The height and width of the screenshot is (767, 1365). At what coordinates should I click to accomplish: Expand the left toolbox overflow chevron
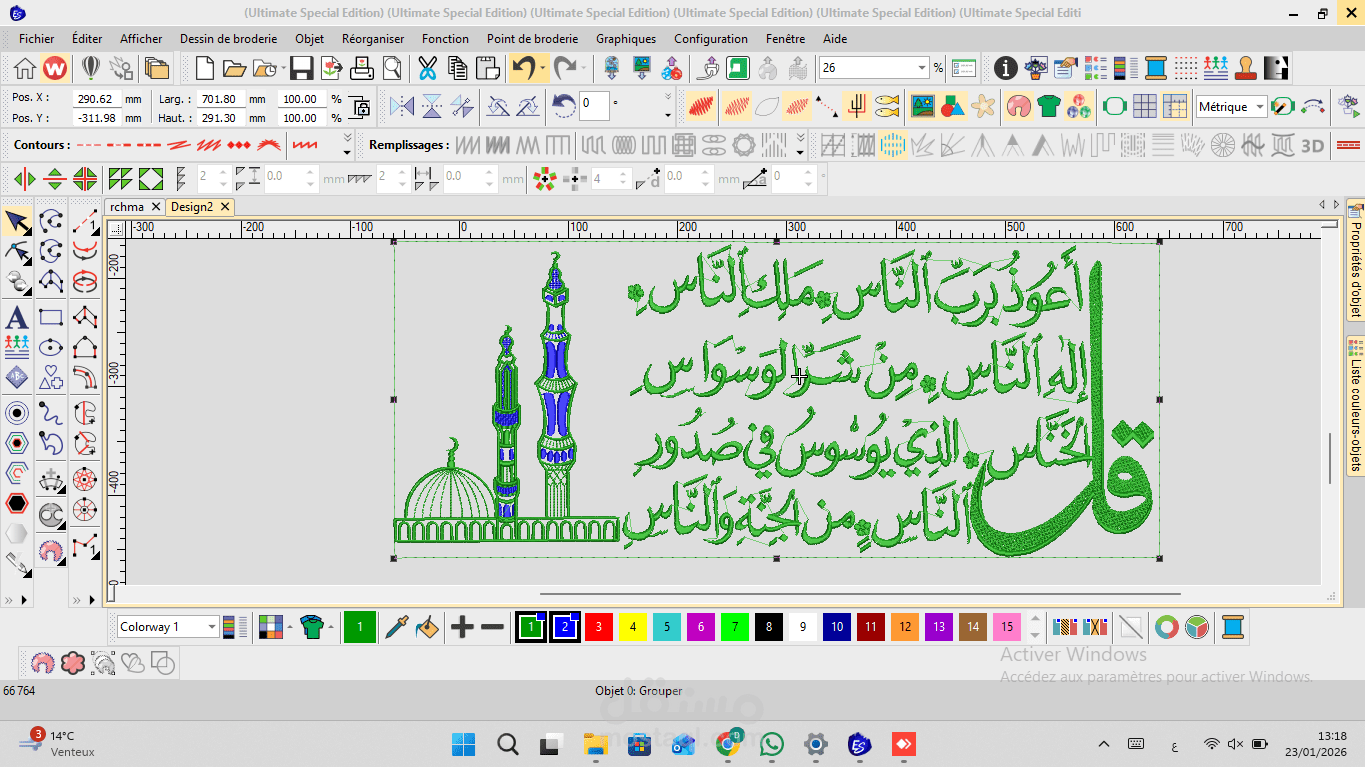coord(9,600)
